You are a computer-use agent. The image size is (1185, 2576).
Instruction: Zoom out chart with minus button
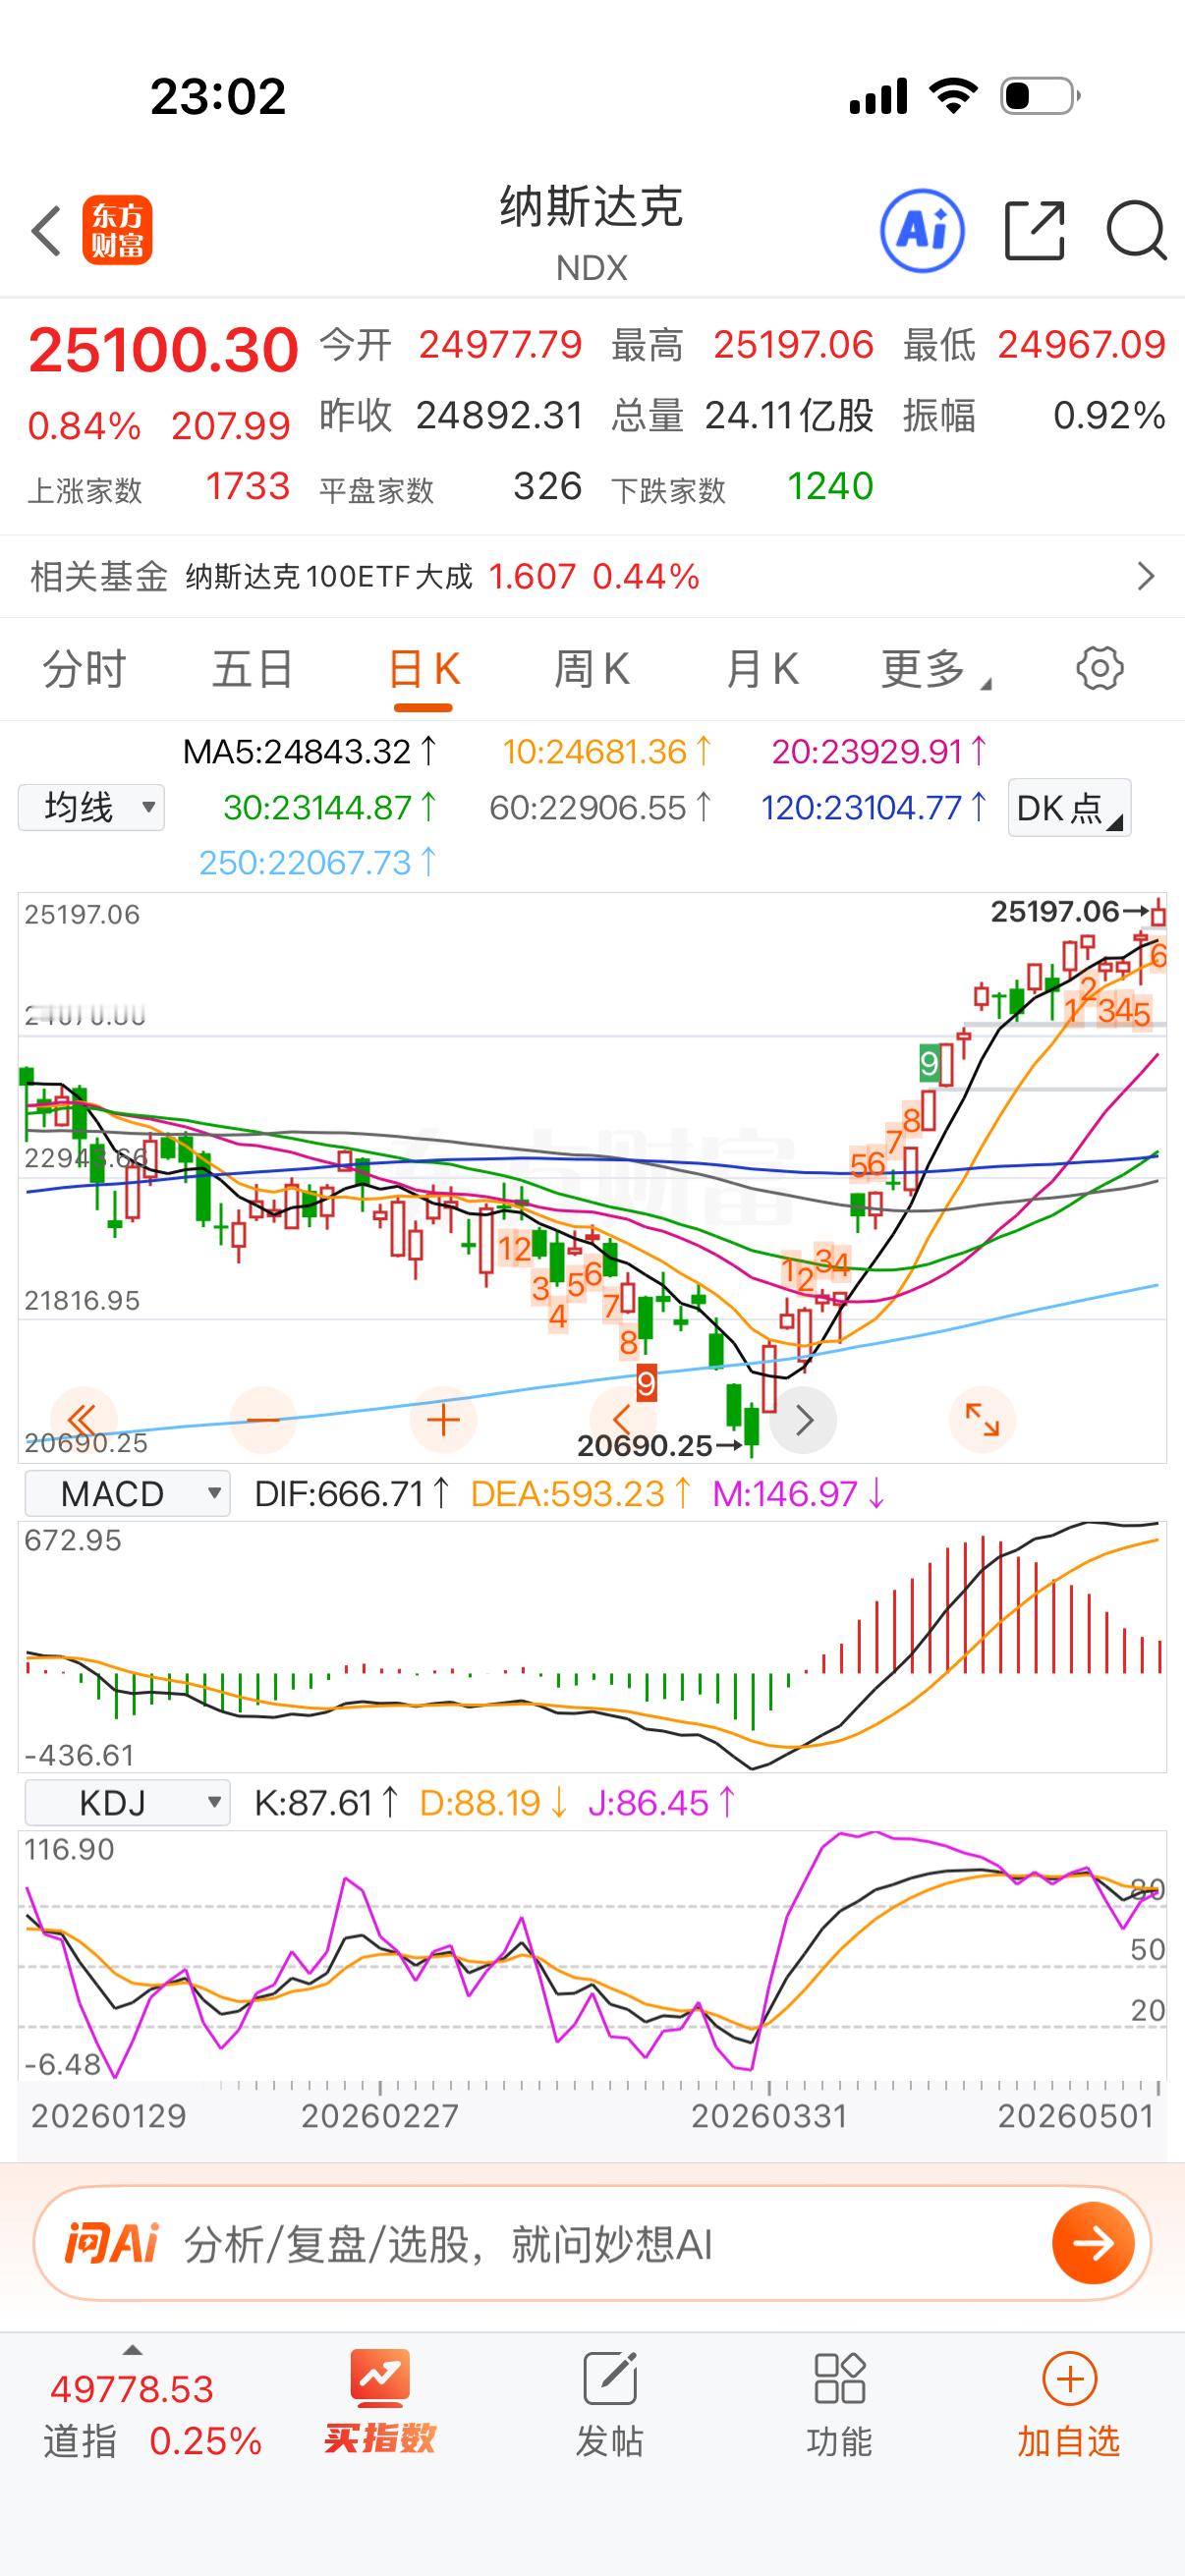(263, 1419)
